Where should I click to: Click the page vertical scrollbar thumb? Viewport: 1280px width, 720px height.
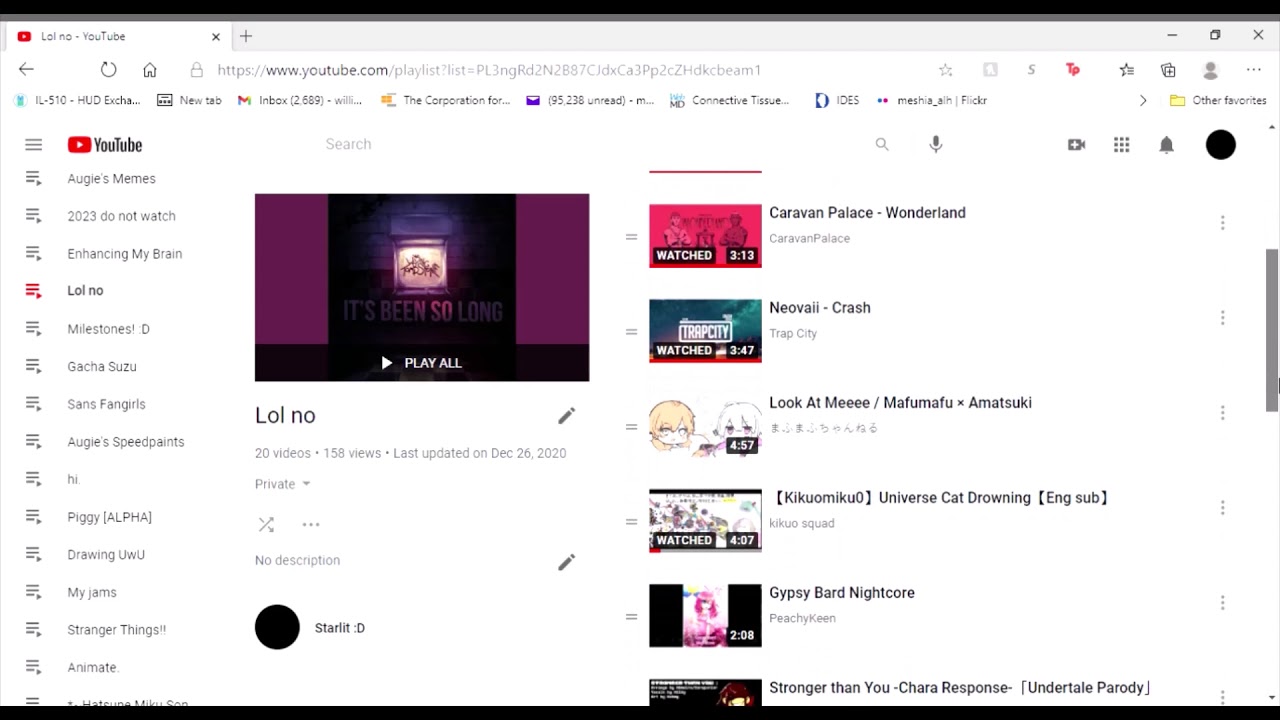1272,330
